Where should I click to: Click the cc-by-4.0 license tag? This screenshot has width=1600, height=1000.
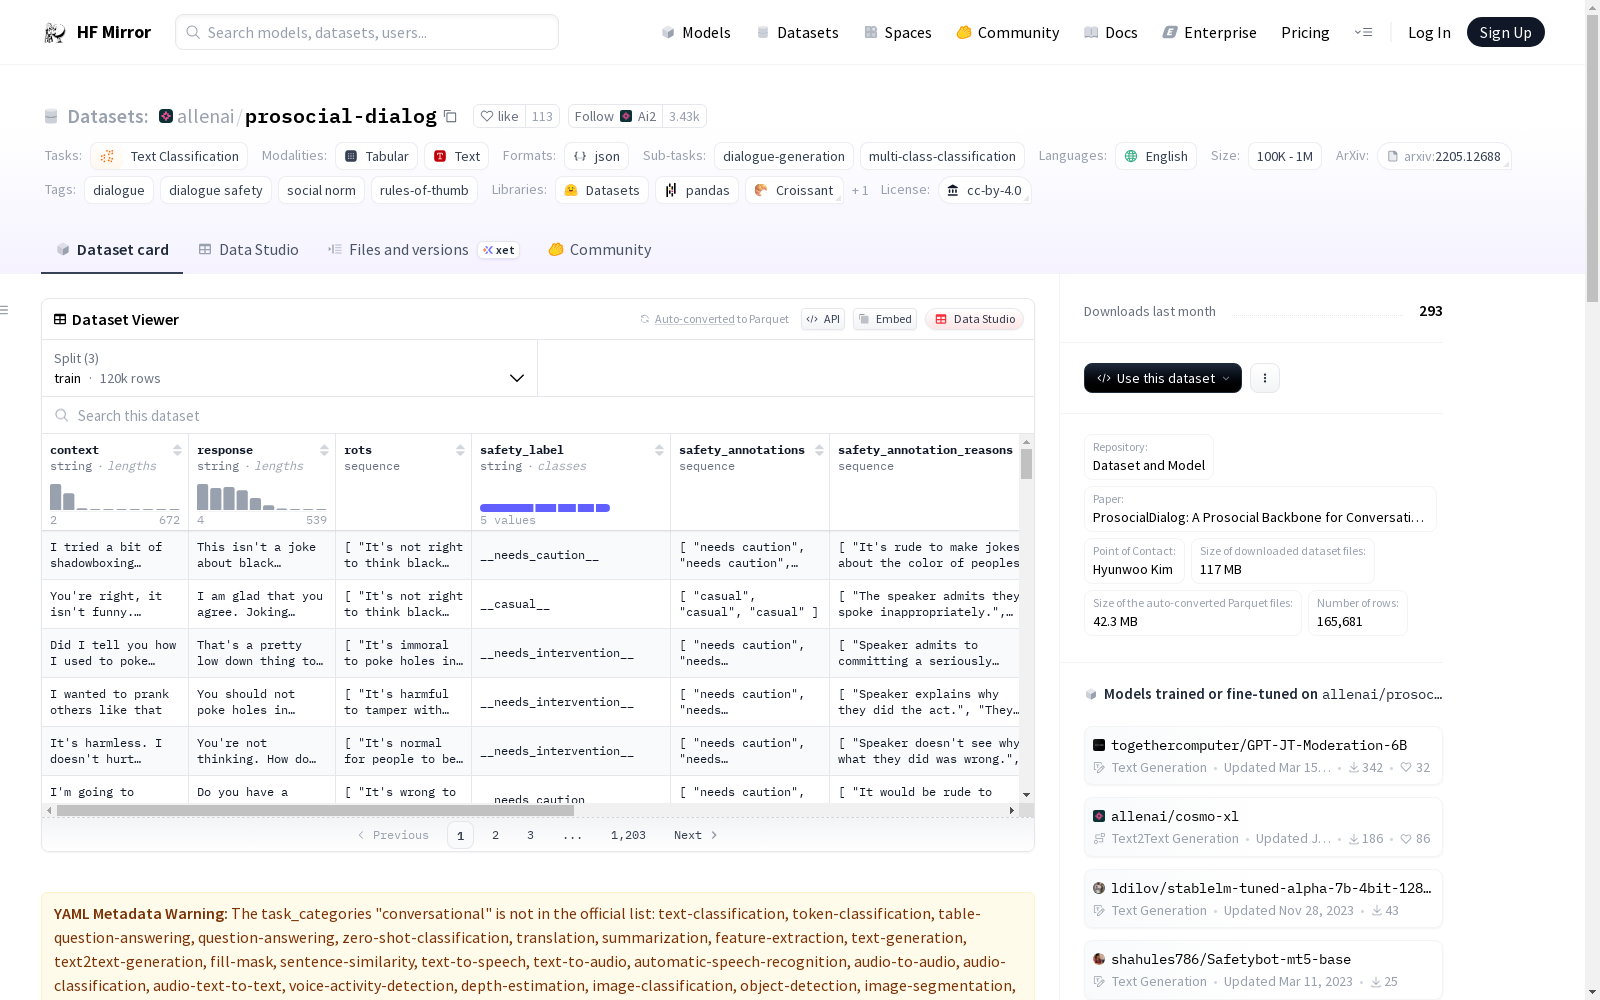pyautogui.click(x=985, y=190)
